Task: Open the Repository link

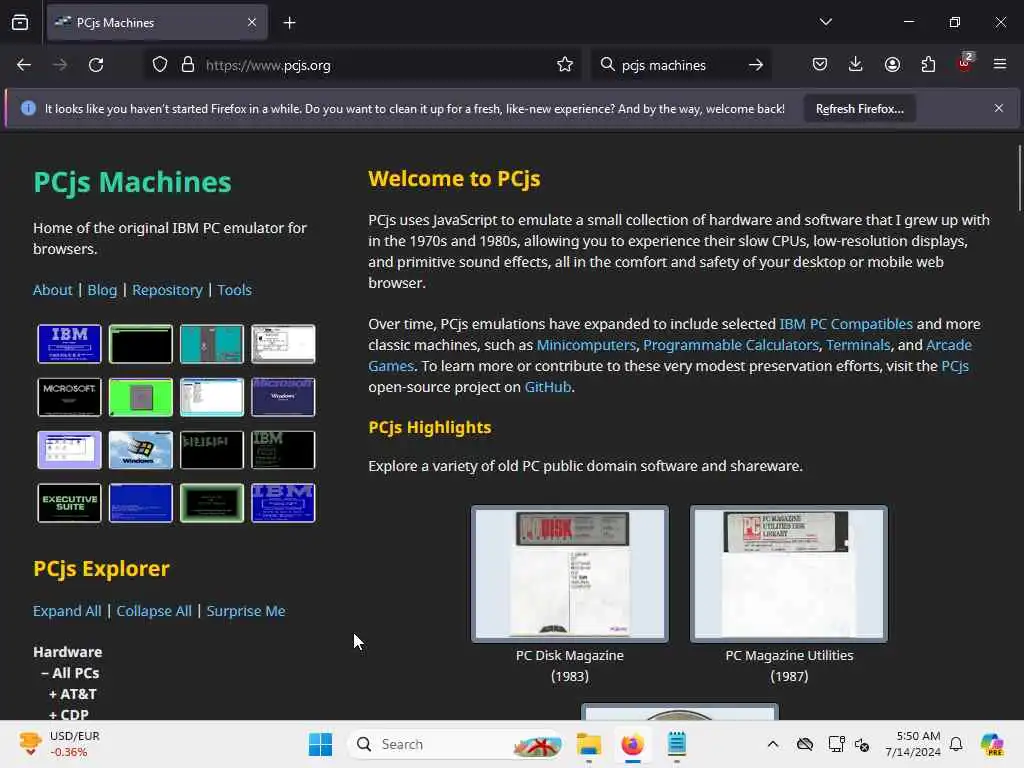Action: tap(167, 289)
